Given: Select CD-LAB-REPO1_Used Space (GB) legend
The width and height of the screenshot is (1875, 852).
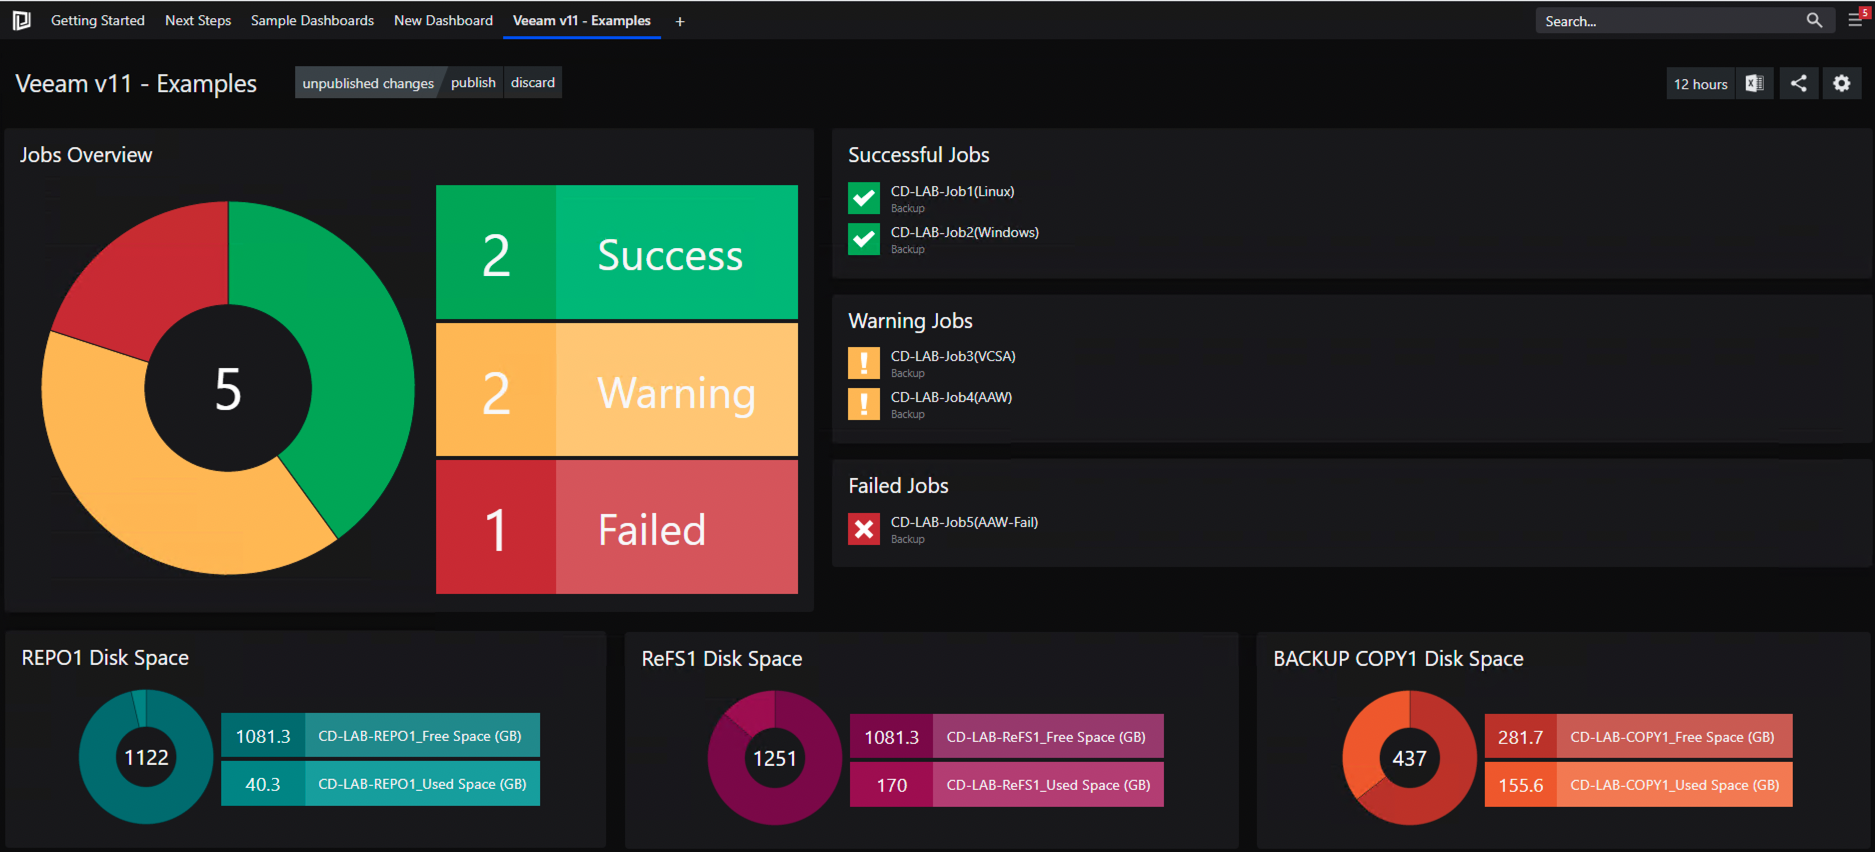Looking at the screenshot, I should pyautogui.click(x=380, y=784).
